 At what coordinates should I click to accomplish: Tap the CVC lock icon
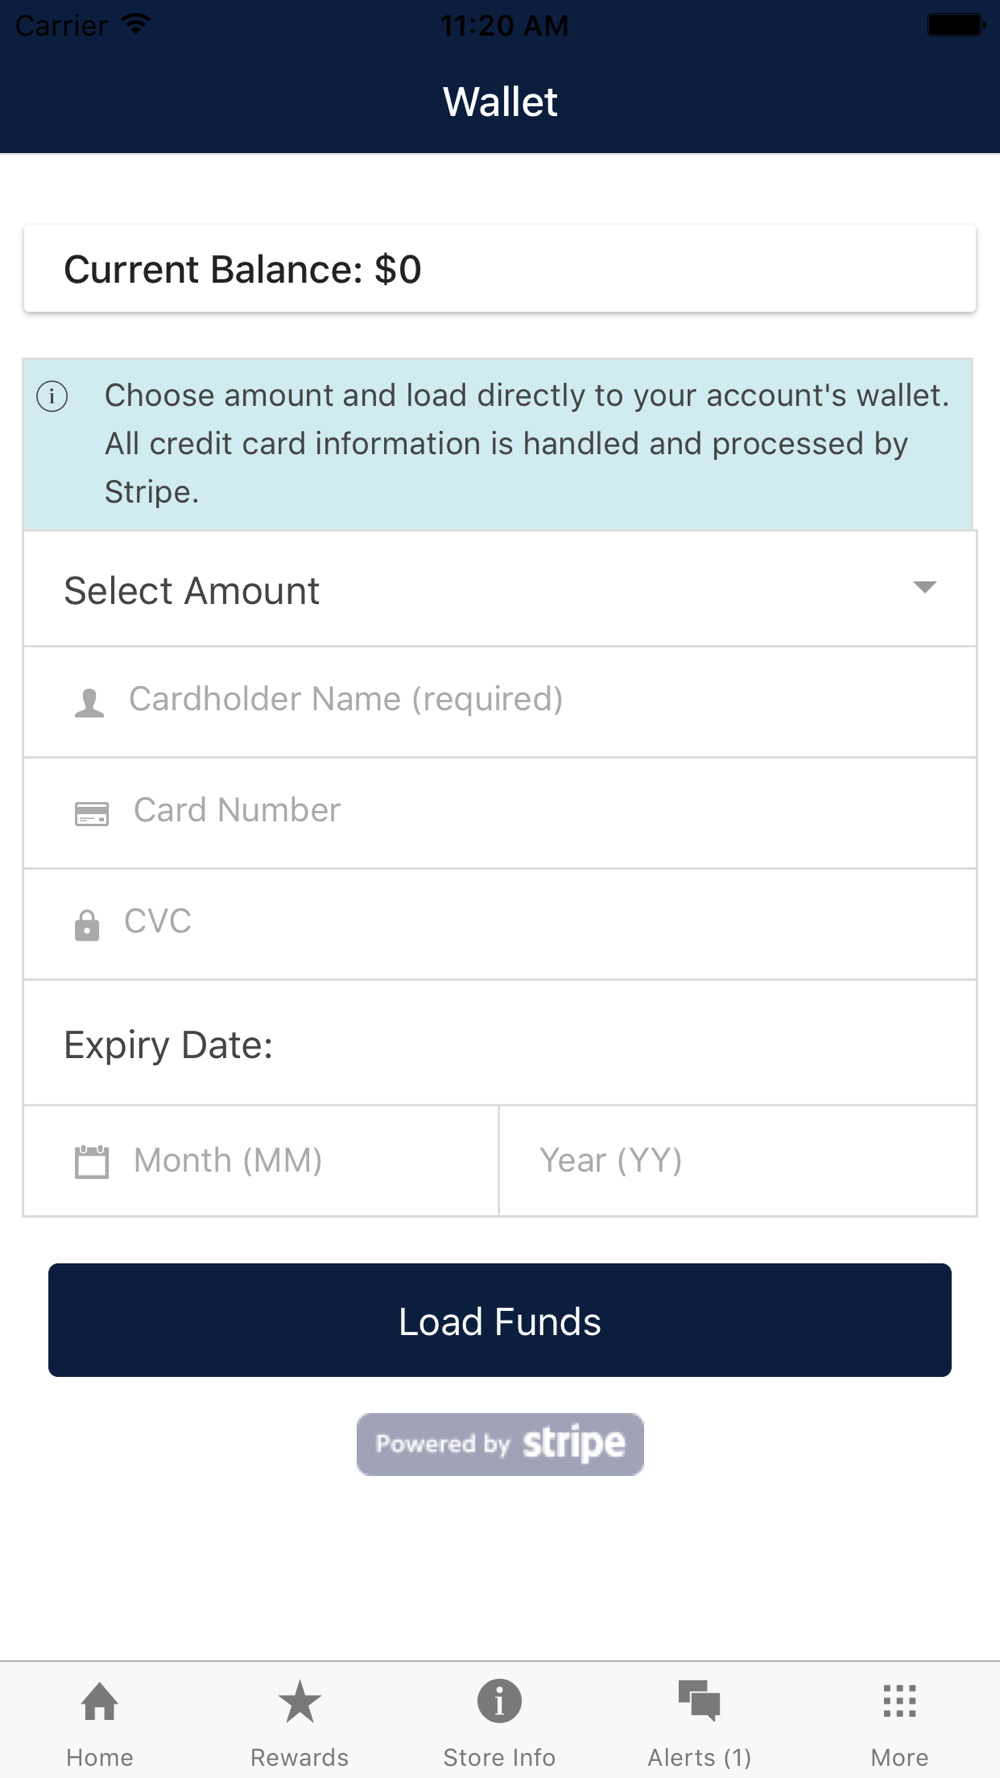point(87,925)
